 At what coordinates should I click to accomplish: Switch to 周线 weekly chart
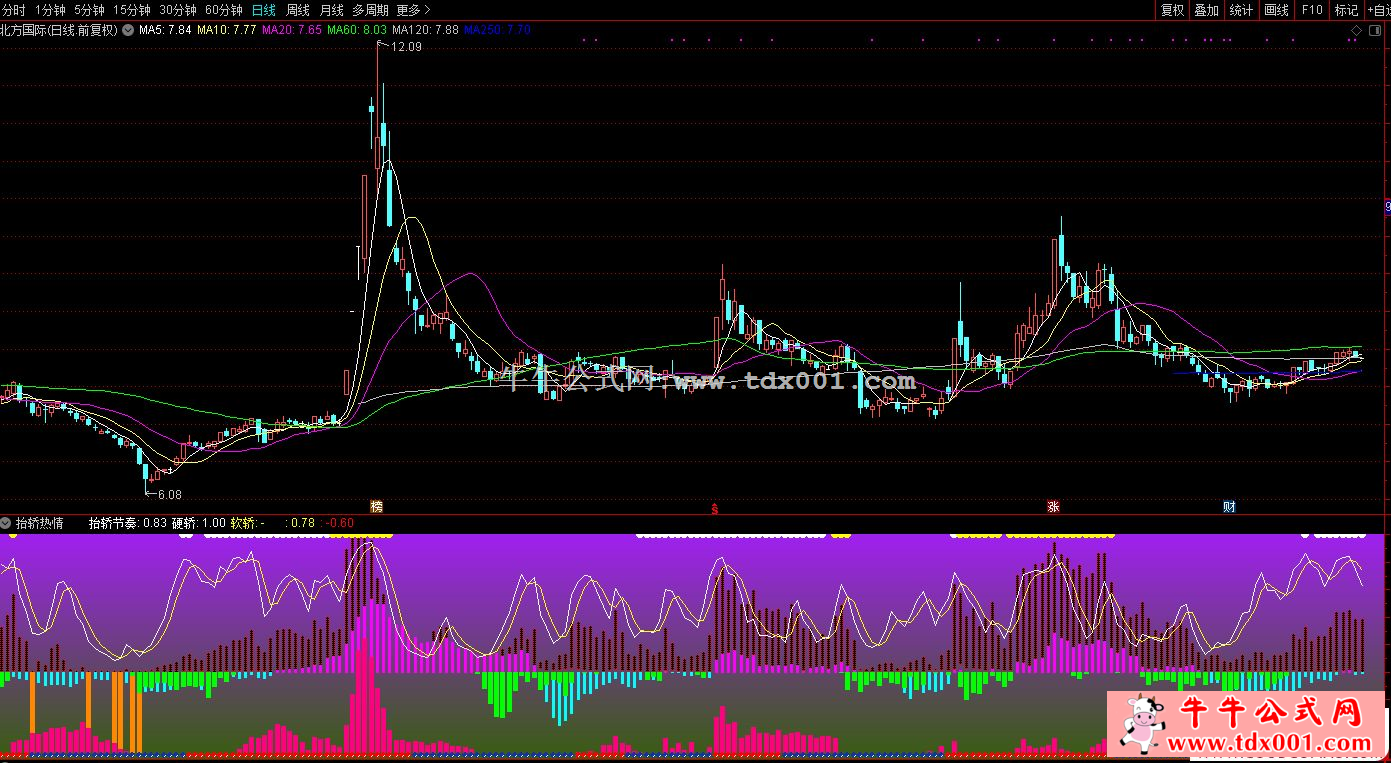pos(298,10)
